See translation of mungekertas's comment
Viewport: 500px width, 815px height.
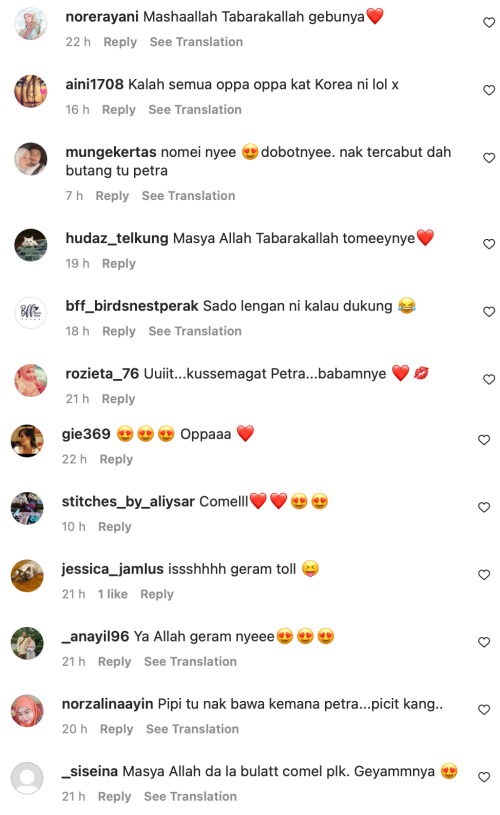(189, 196)
